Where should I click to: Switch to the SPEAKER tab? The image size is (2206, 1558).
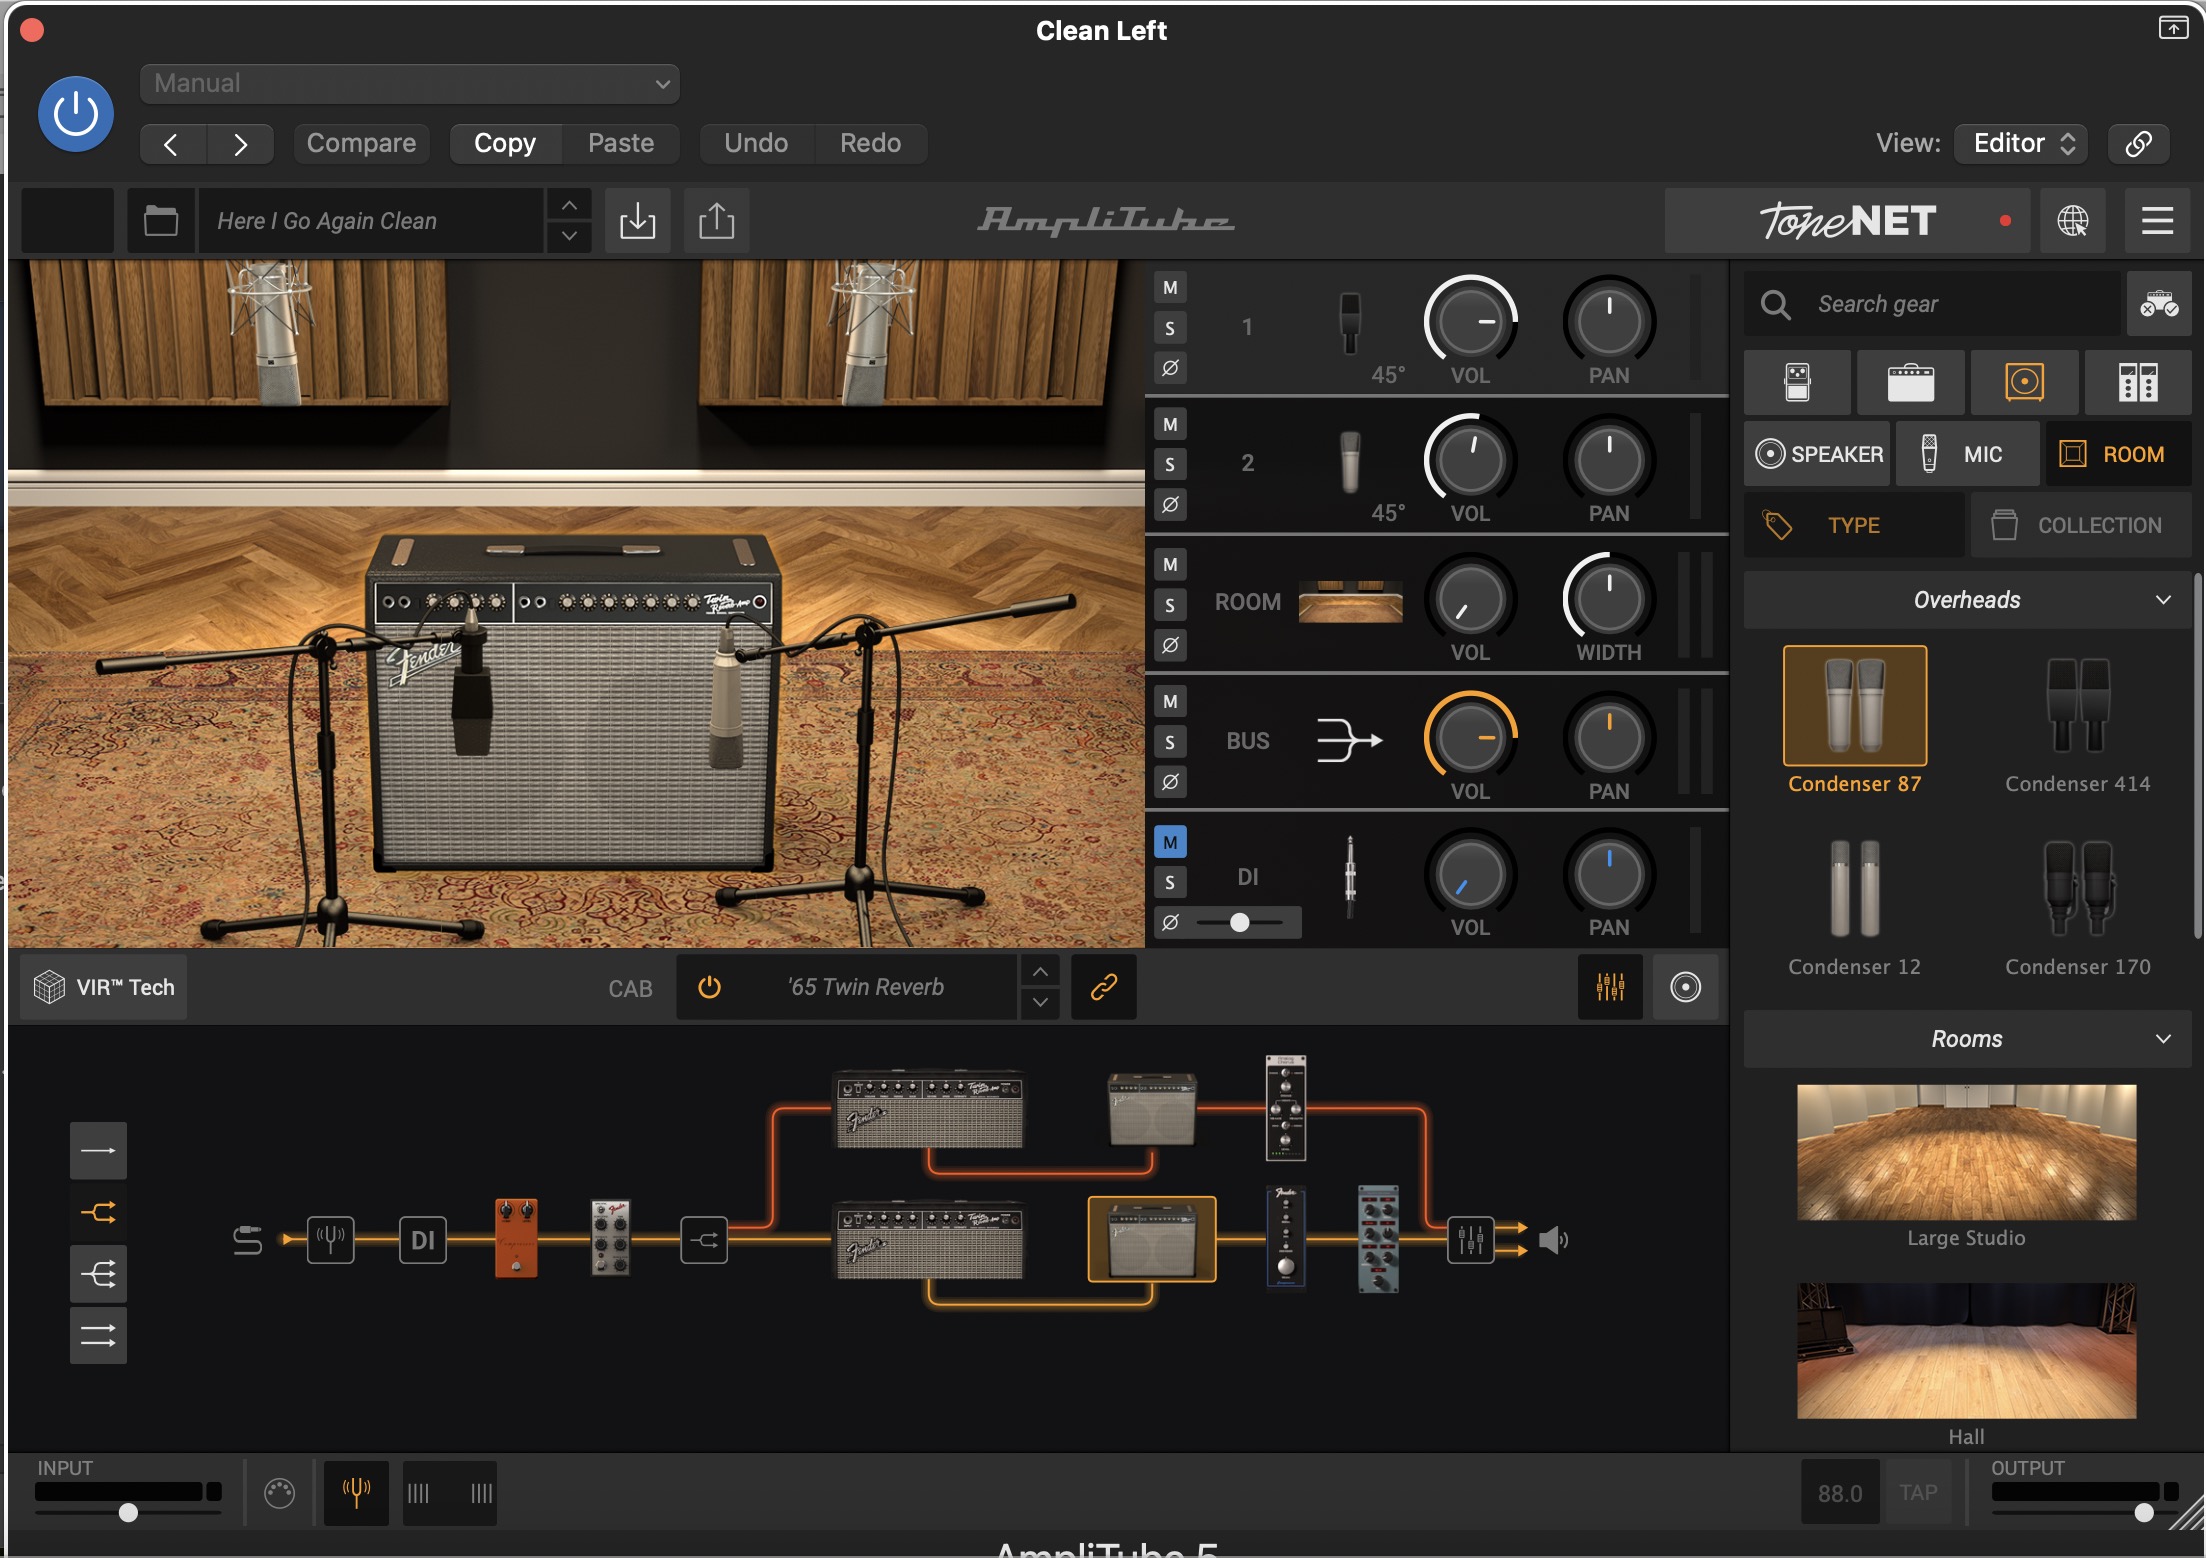(x=1818, y=454)
